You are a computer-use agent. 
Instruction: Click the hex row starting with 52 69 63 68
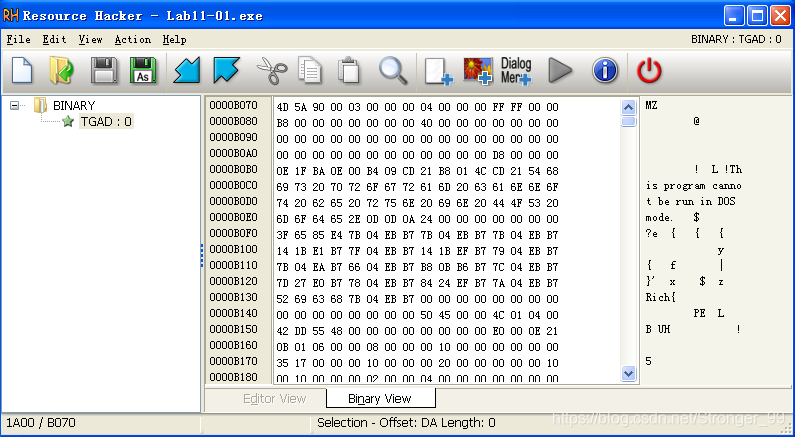[x=417, y=299]
